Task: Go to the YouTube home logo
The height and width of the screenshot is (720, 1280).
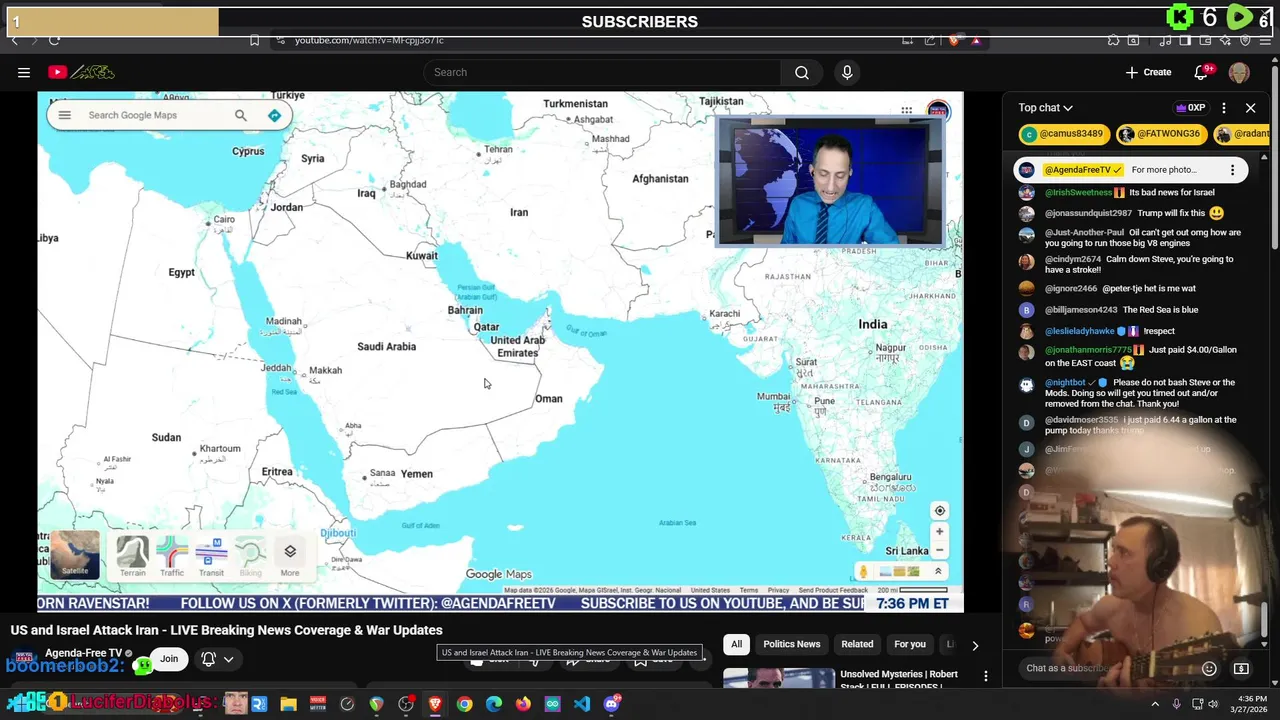Action: [81, 72]
